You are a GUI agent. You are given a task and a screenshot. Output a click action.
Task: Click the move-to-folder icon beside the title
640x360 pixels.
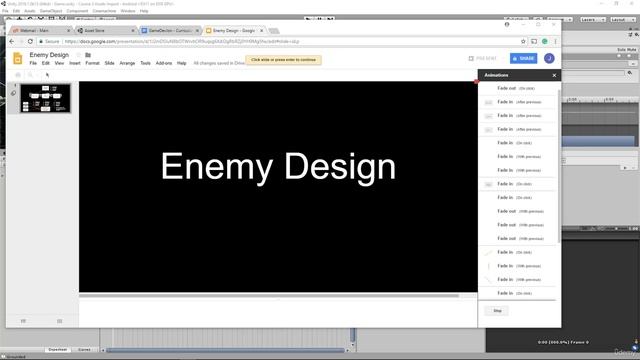click(x=88, y=55)
